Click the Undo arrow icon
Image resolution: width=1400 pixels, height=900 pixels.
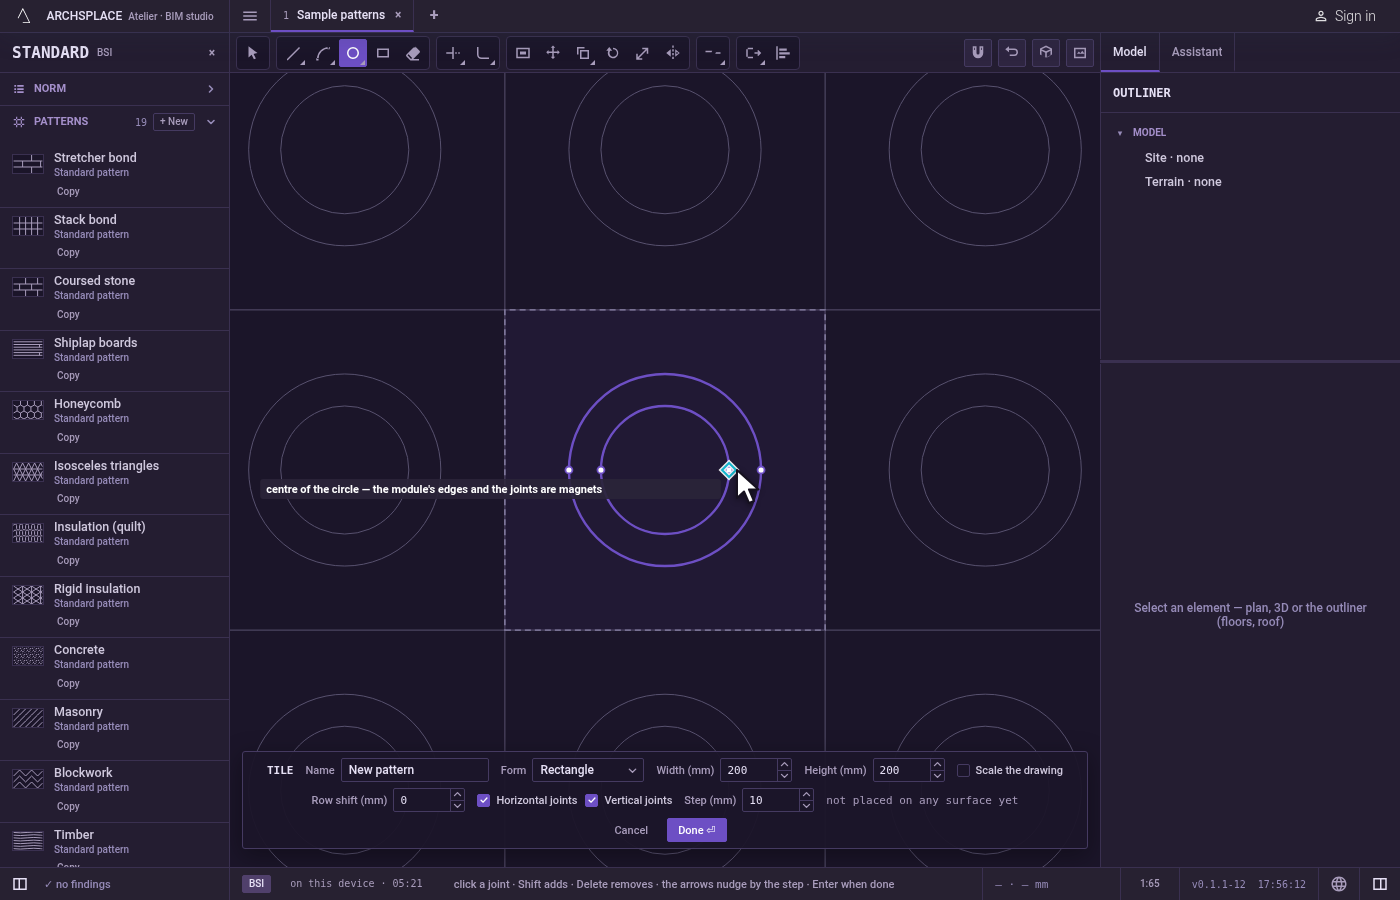pos(1012,52)
